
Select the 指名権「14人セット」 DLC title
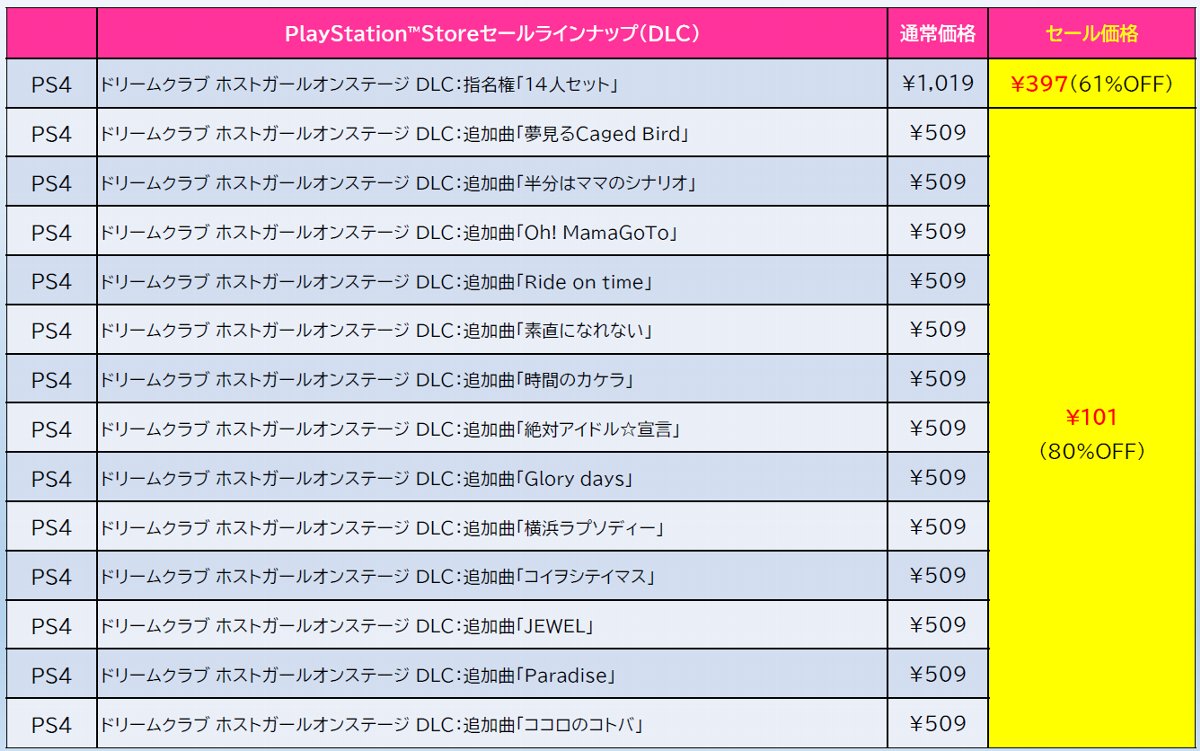point(357,85)
